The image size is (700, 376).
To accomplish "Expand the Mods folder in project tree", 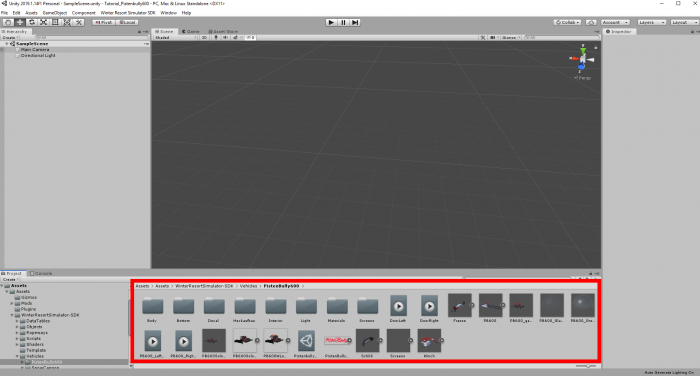I will [12, 303].
